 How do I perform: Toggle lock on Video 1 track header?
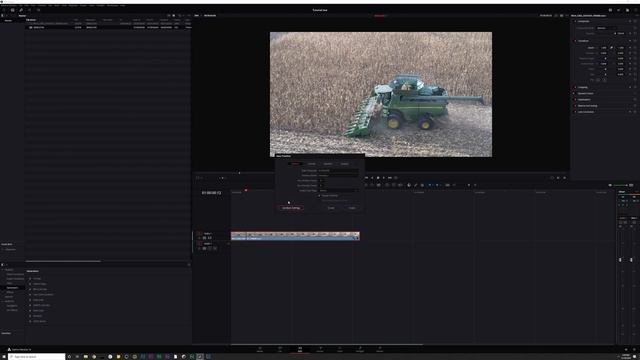(x=200, y=238)
